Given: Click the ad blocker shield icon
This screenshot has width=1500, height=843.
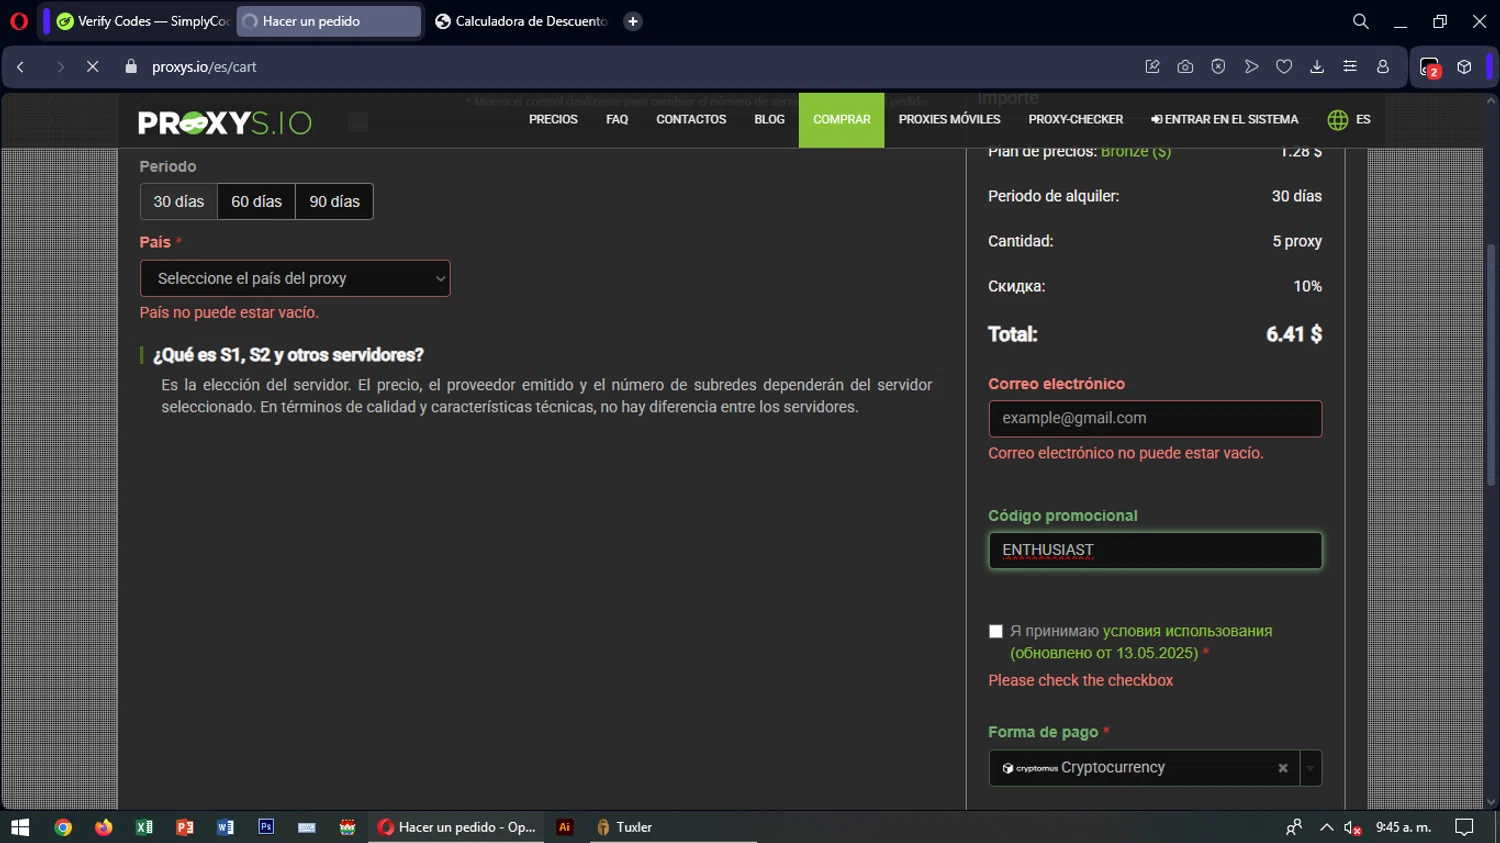Looking at the screenshot, I should click(1218, 67).
